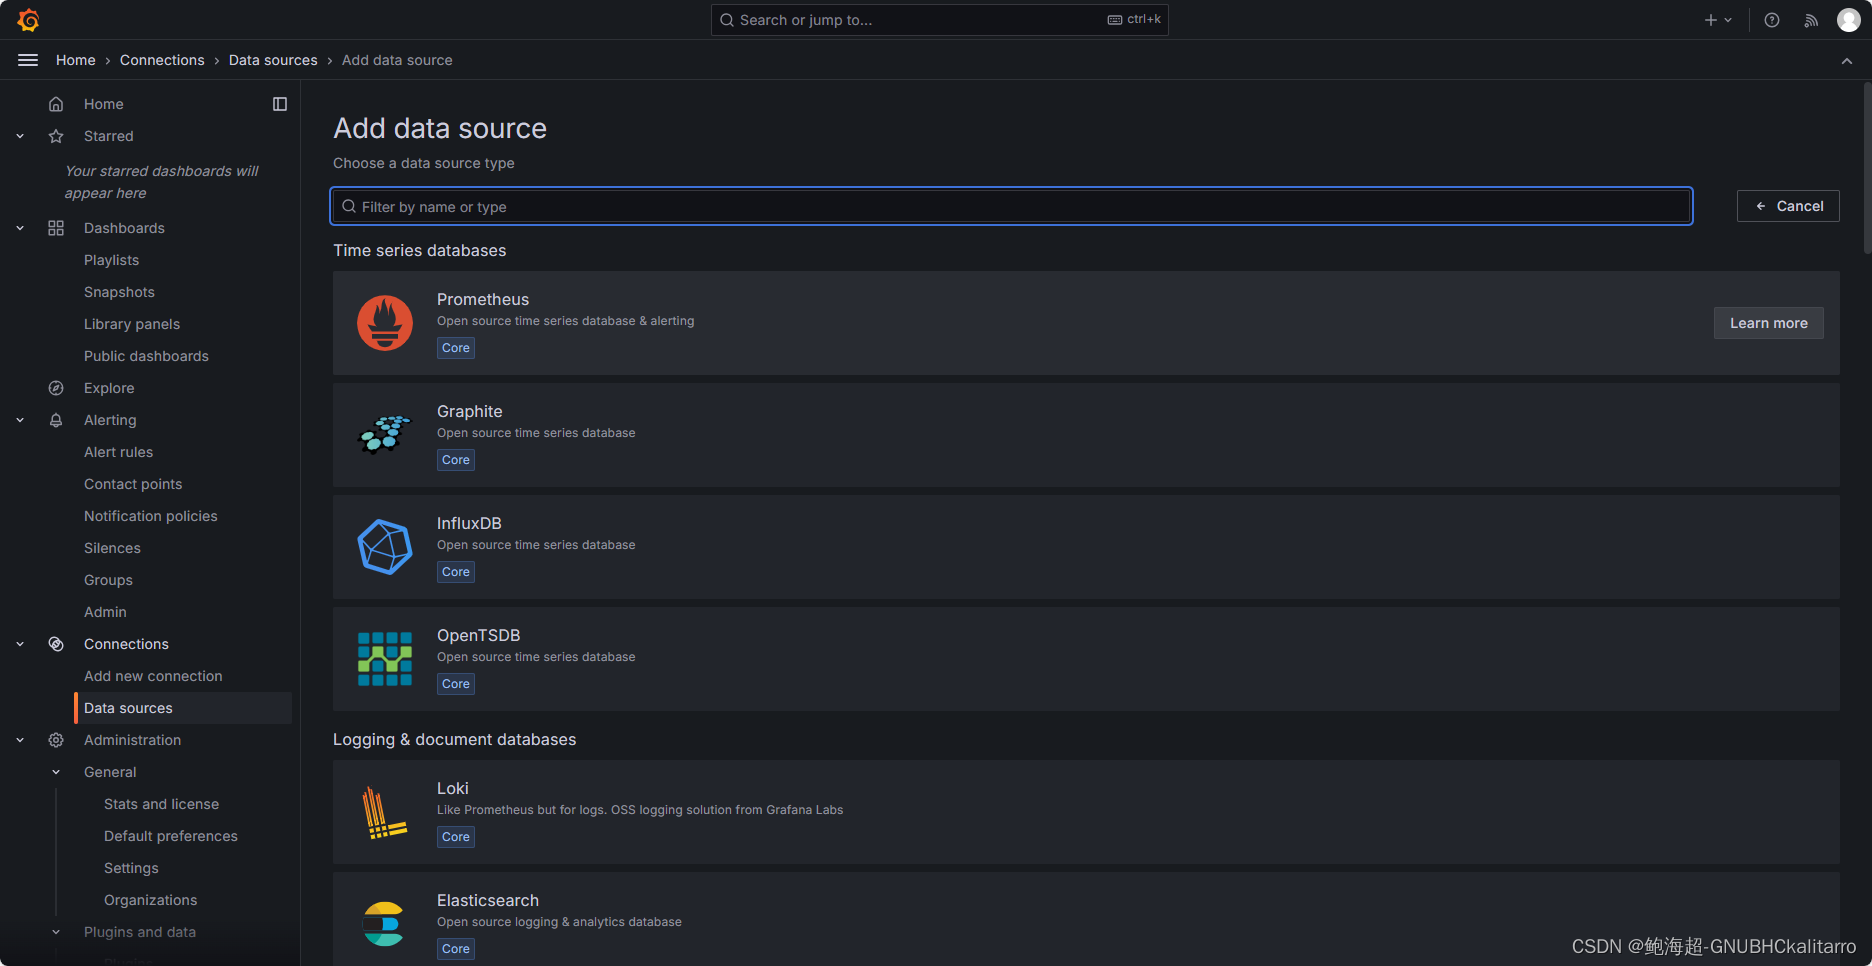Click the Grafana logo icon
This screenshot has width=1872, height=966.
coord(28,20)
